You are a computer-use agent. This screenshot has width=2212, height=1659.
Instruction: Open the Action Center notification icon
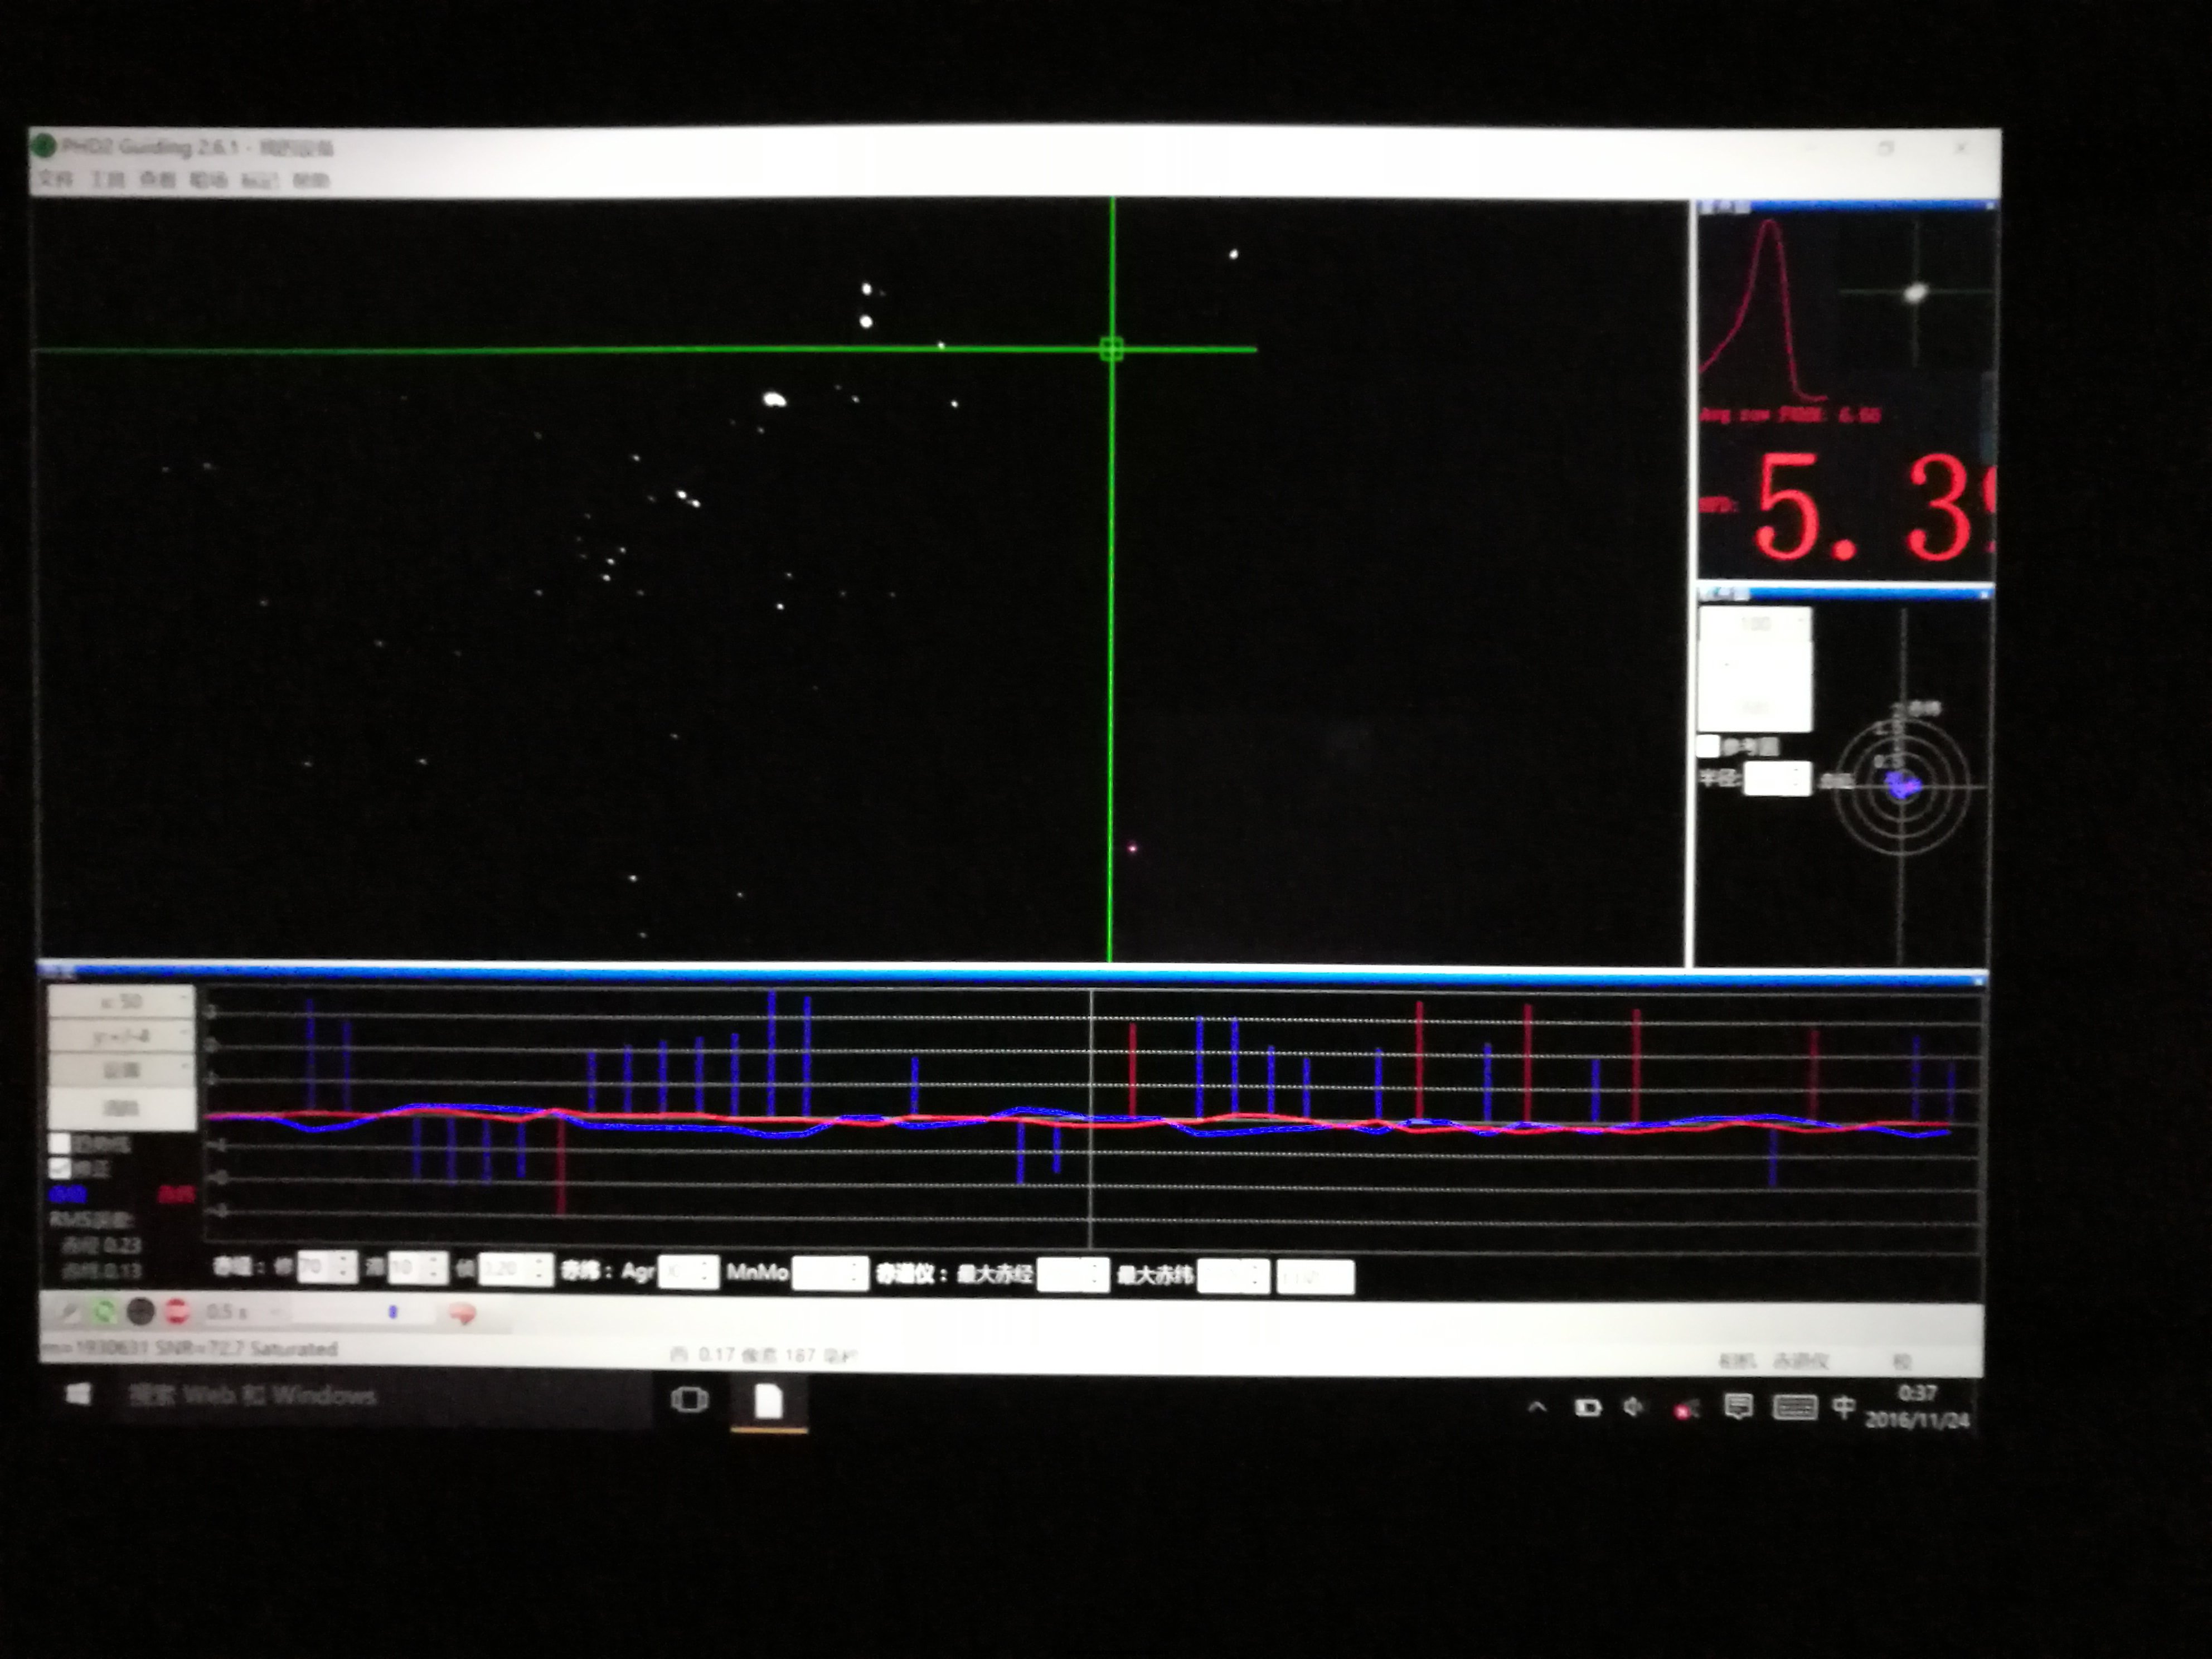pos(1738,1407)
